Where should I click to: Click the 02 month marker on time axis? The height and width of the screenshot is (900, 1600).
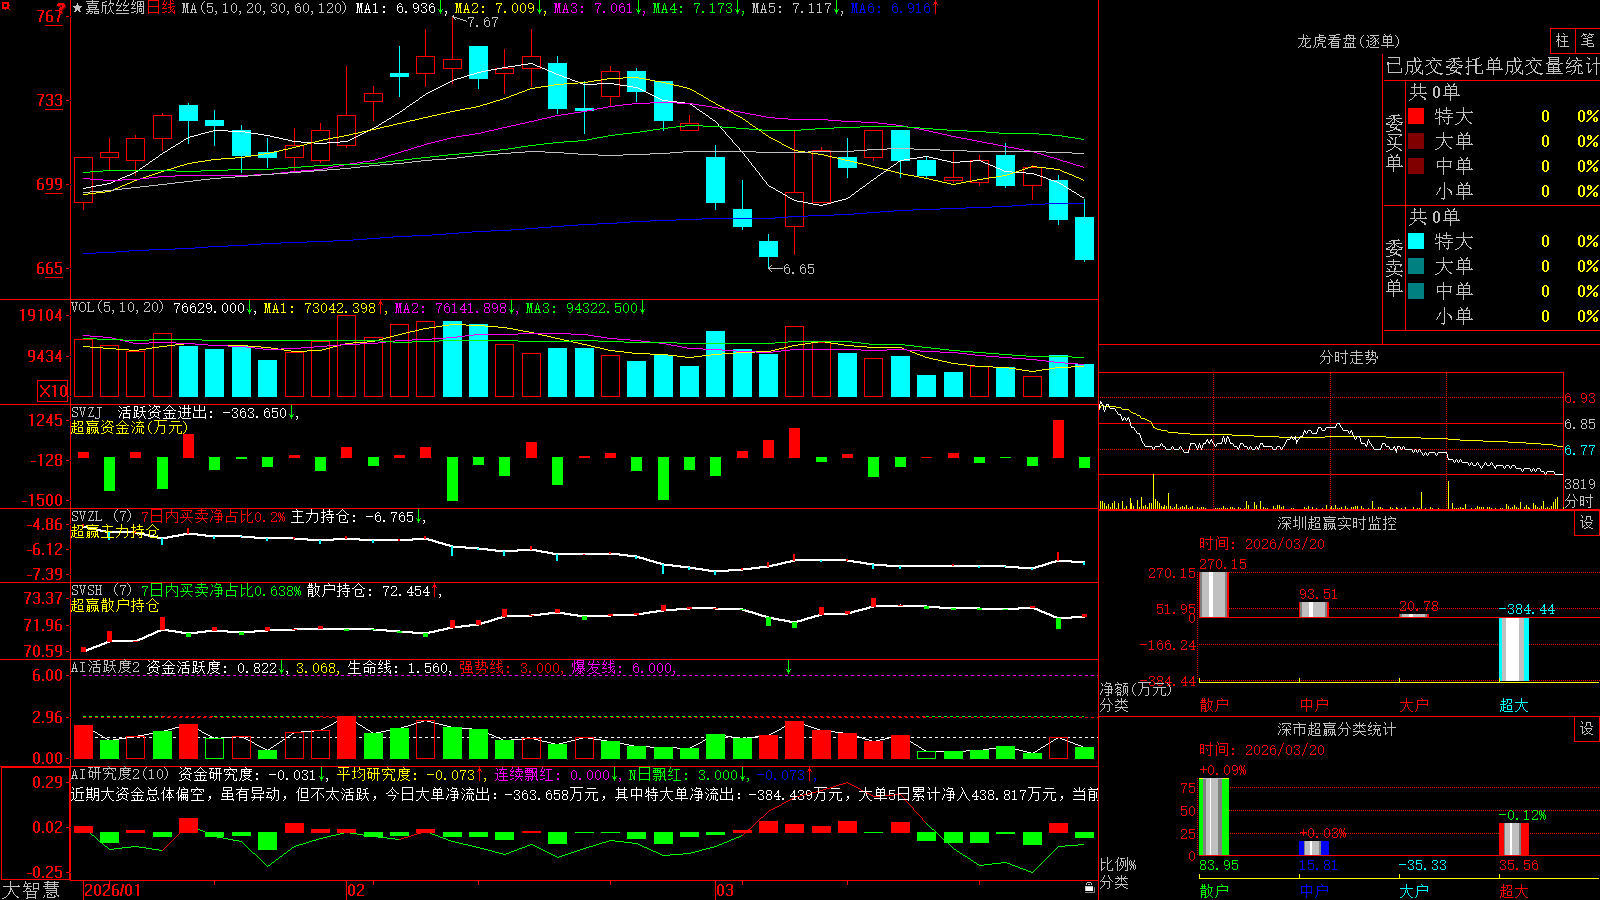point(355,890)
